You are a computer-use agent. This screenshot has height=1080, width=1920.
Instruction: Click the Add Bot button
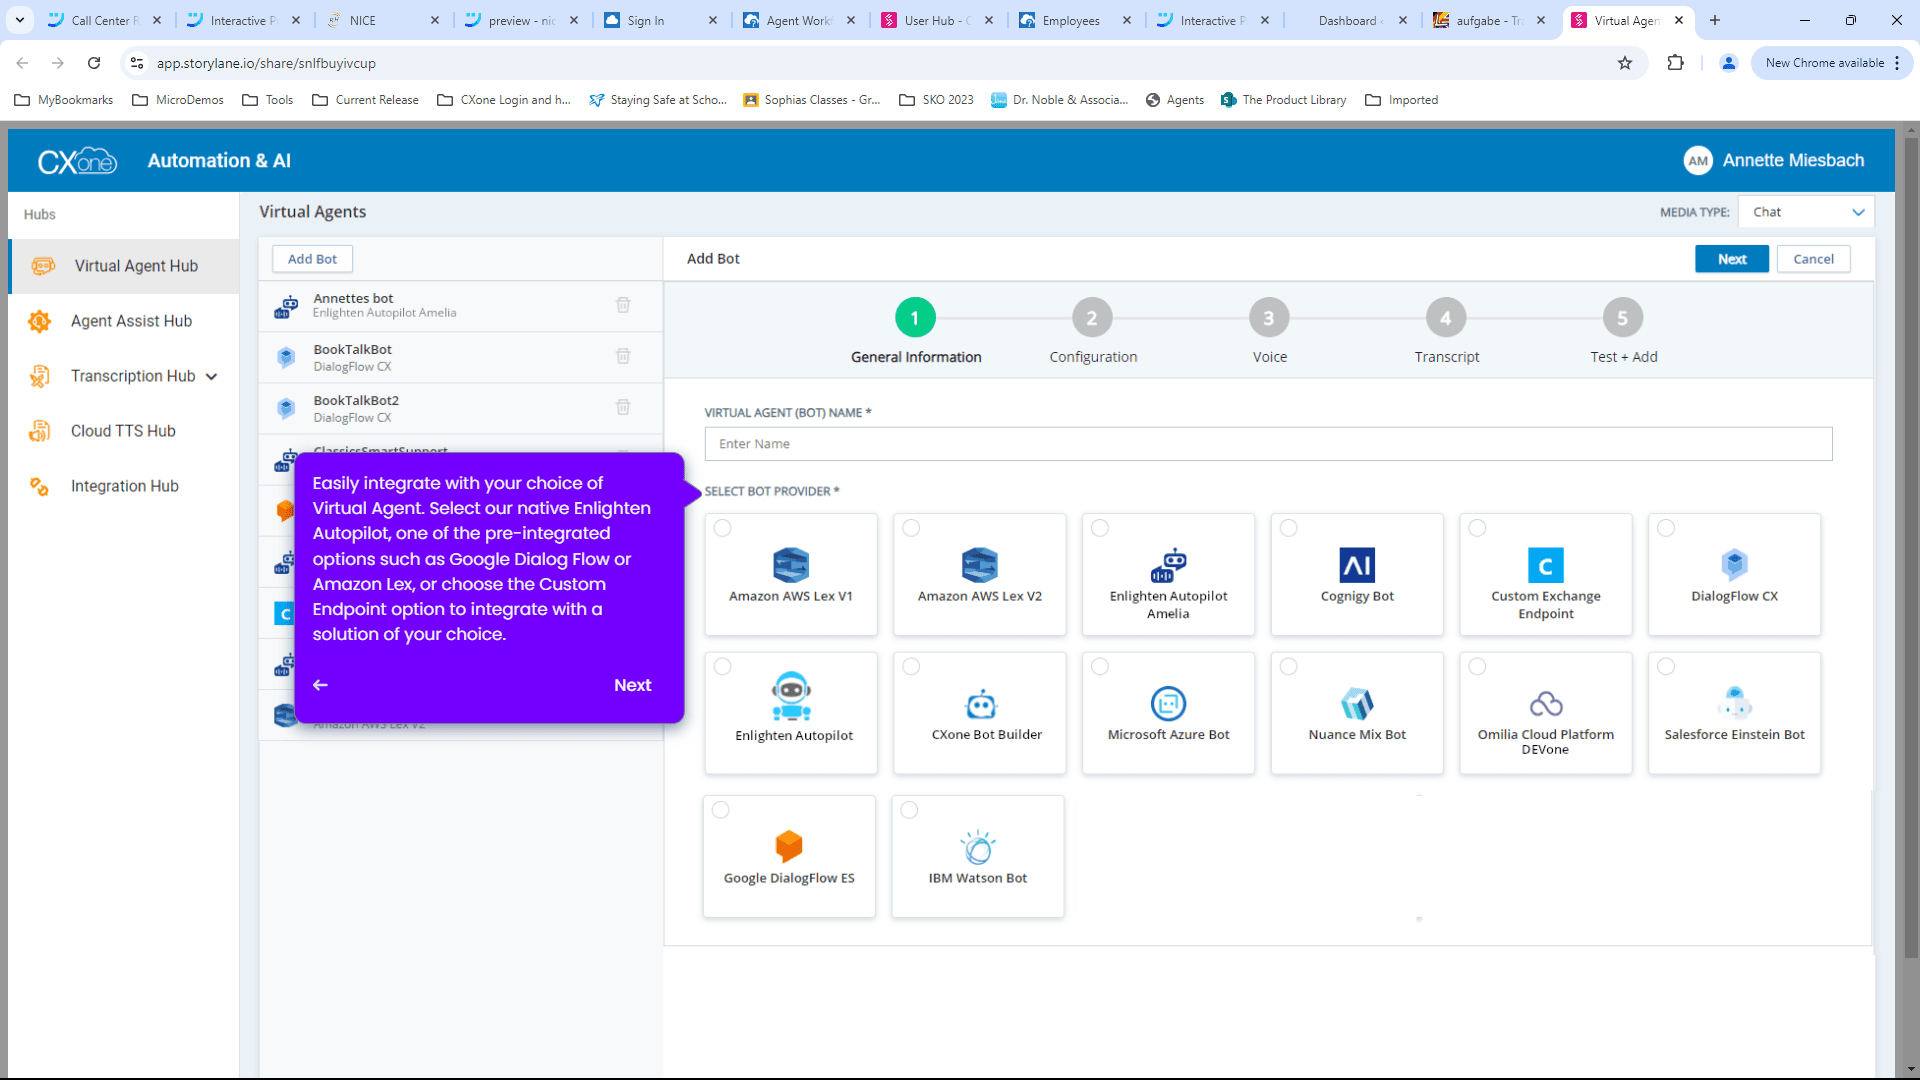coord(312,259)
